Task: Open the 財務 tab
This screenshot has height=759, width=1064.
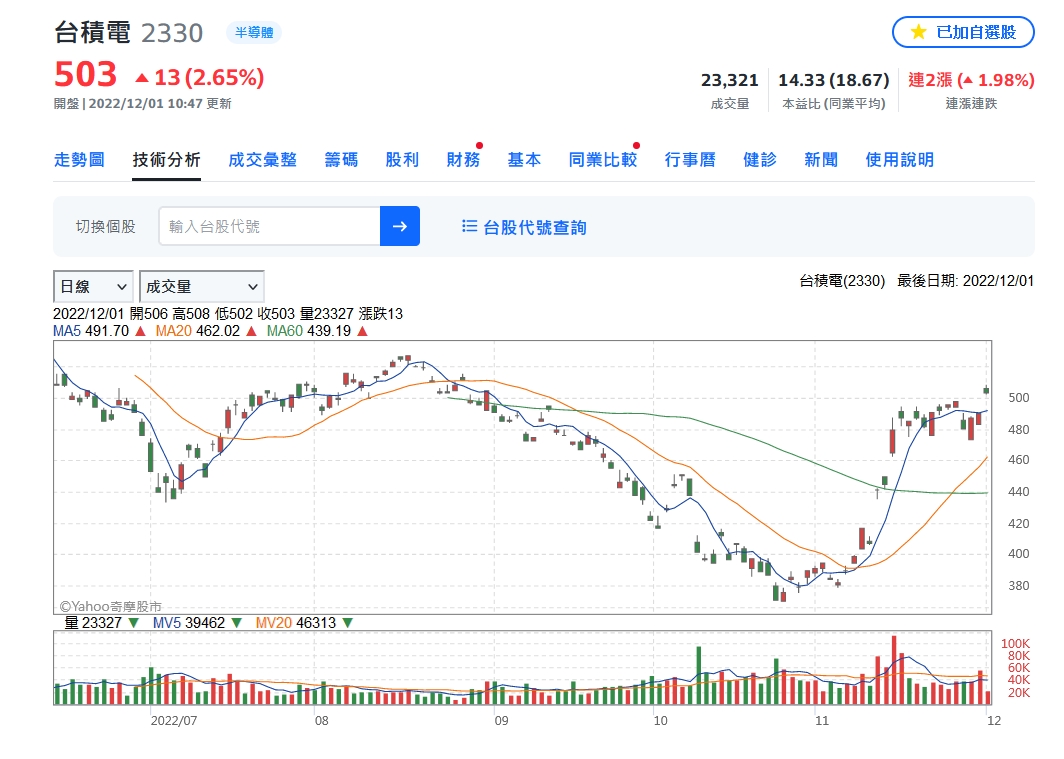Action: click(x=463, y=159)
